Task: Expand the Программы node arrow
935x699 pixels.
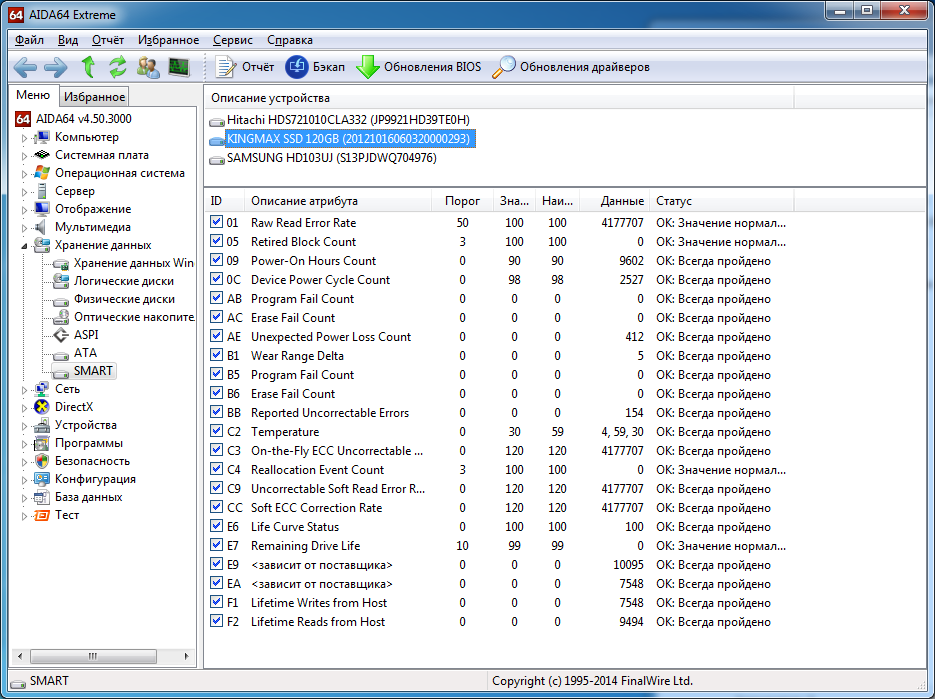Action: pyautogui.click(x=24, y=444)
